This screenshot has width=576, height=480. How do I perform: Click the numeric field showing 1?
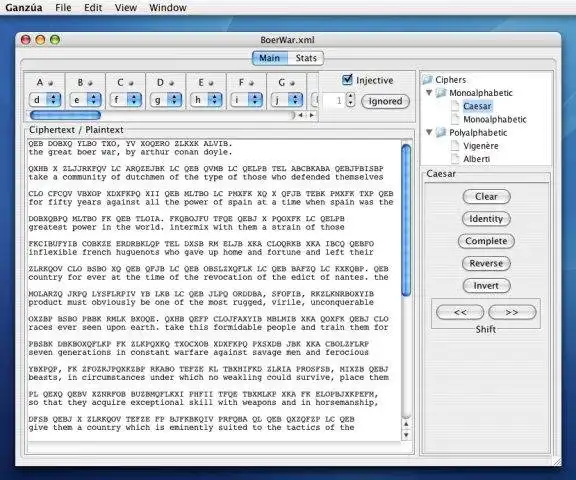click(334, 100)
